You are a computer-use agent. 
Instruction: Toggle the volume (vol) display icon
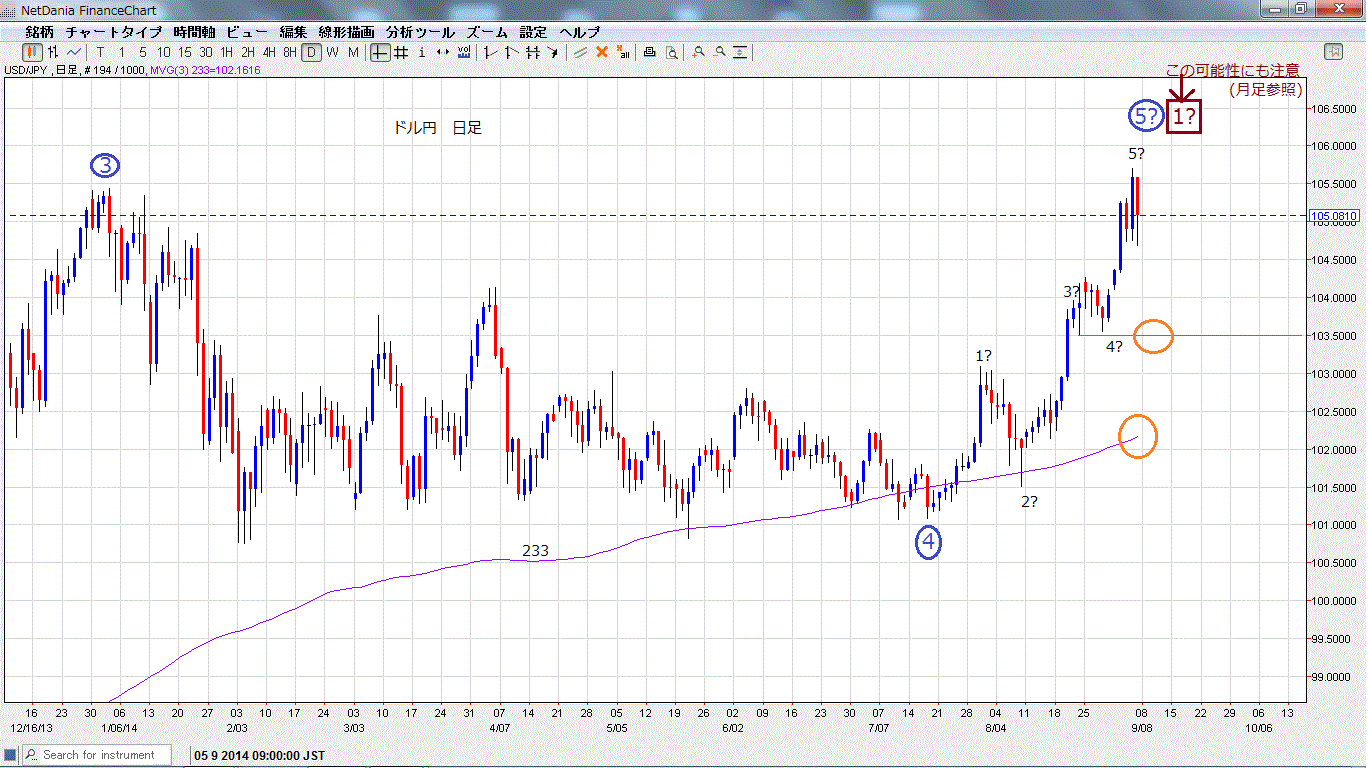point(464,52)
